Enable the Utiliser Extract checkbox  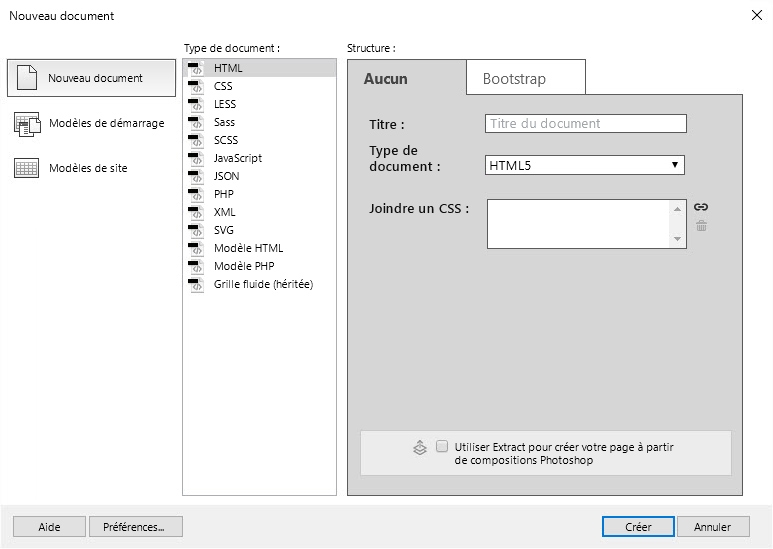point(442,447)
